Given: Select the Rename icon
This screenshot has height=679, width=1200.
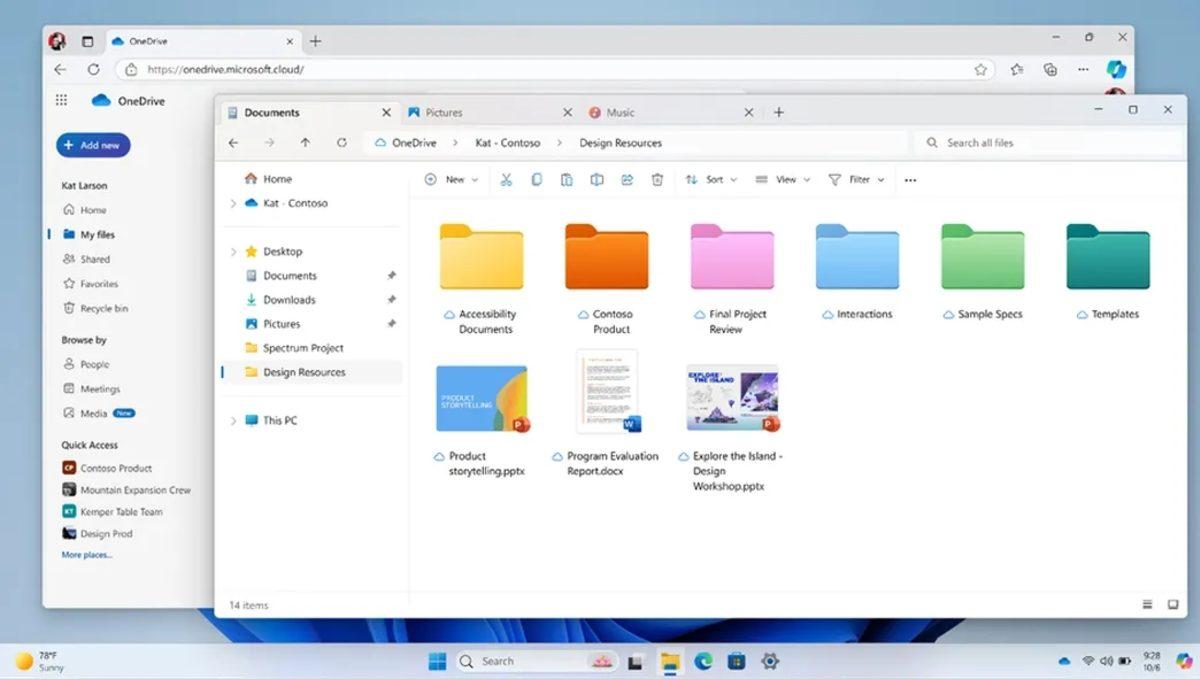Looking at the screenshot, I should [597, 179].
